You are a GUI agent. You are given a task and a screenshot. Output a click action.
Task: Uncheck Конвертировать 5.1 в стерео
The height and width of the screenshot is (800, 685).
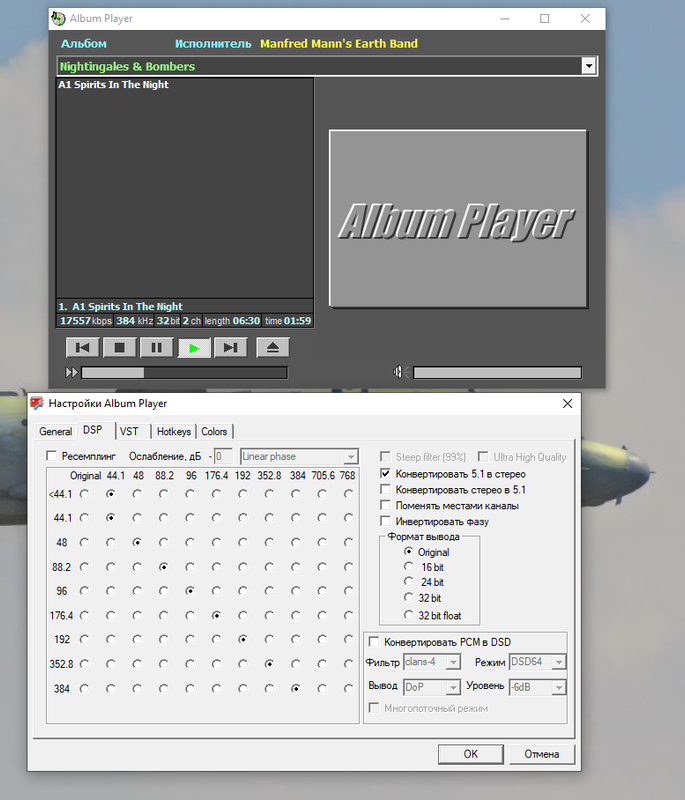(x=386, y=473)
